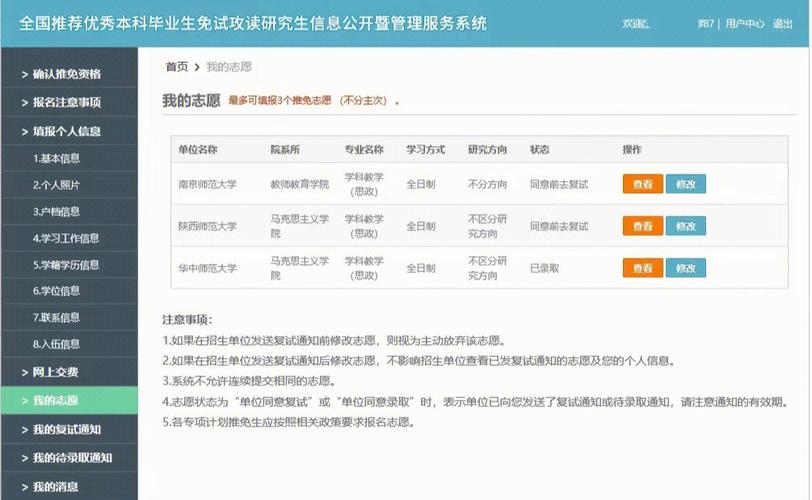Click 修改 for 南京师范大学 row
The width and height of the screenshot is (812, 500).
coord(686,184)
